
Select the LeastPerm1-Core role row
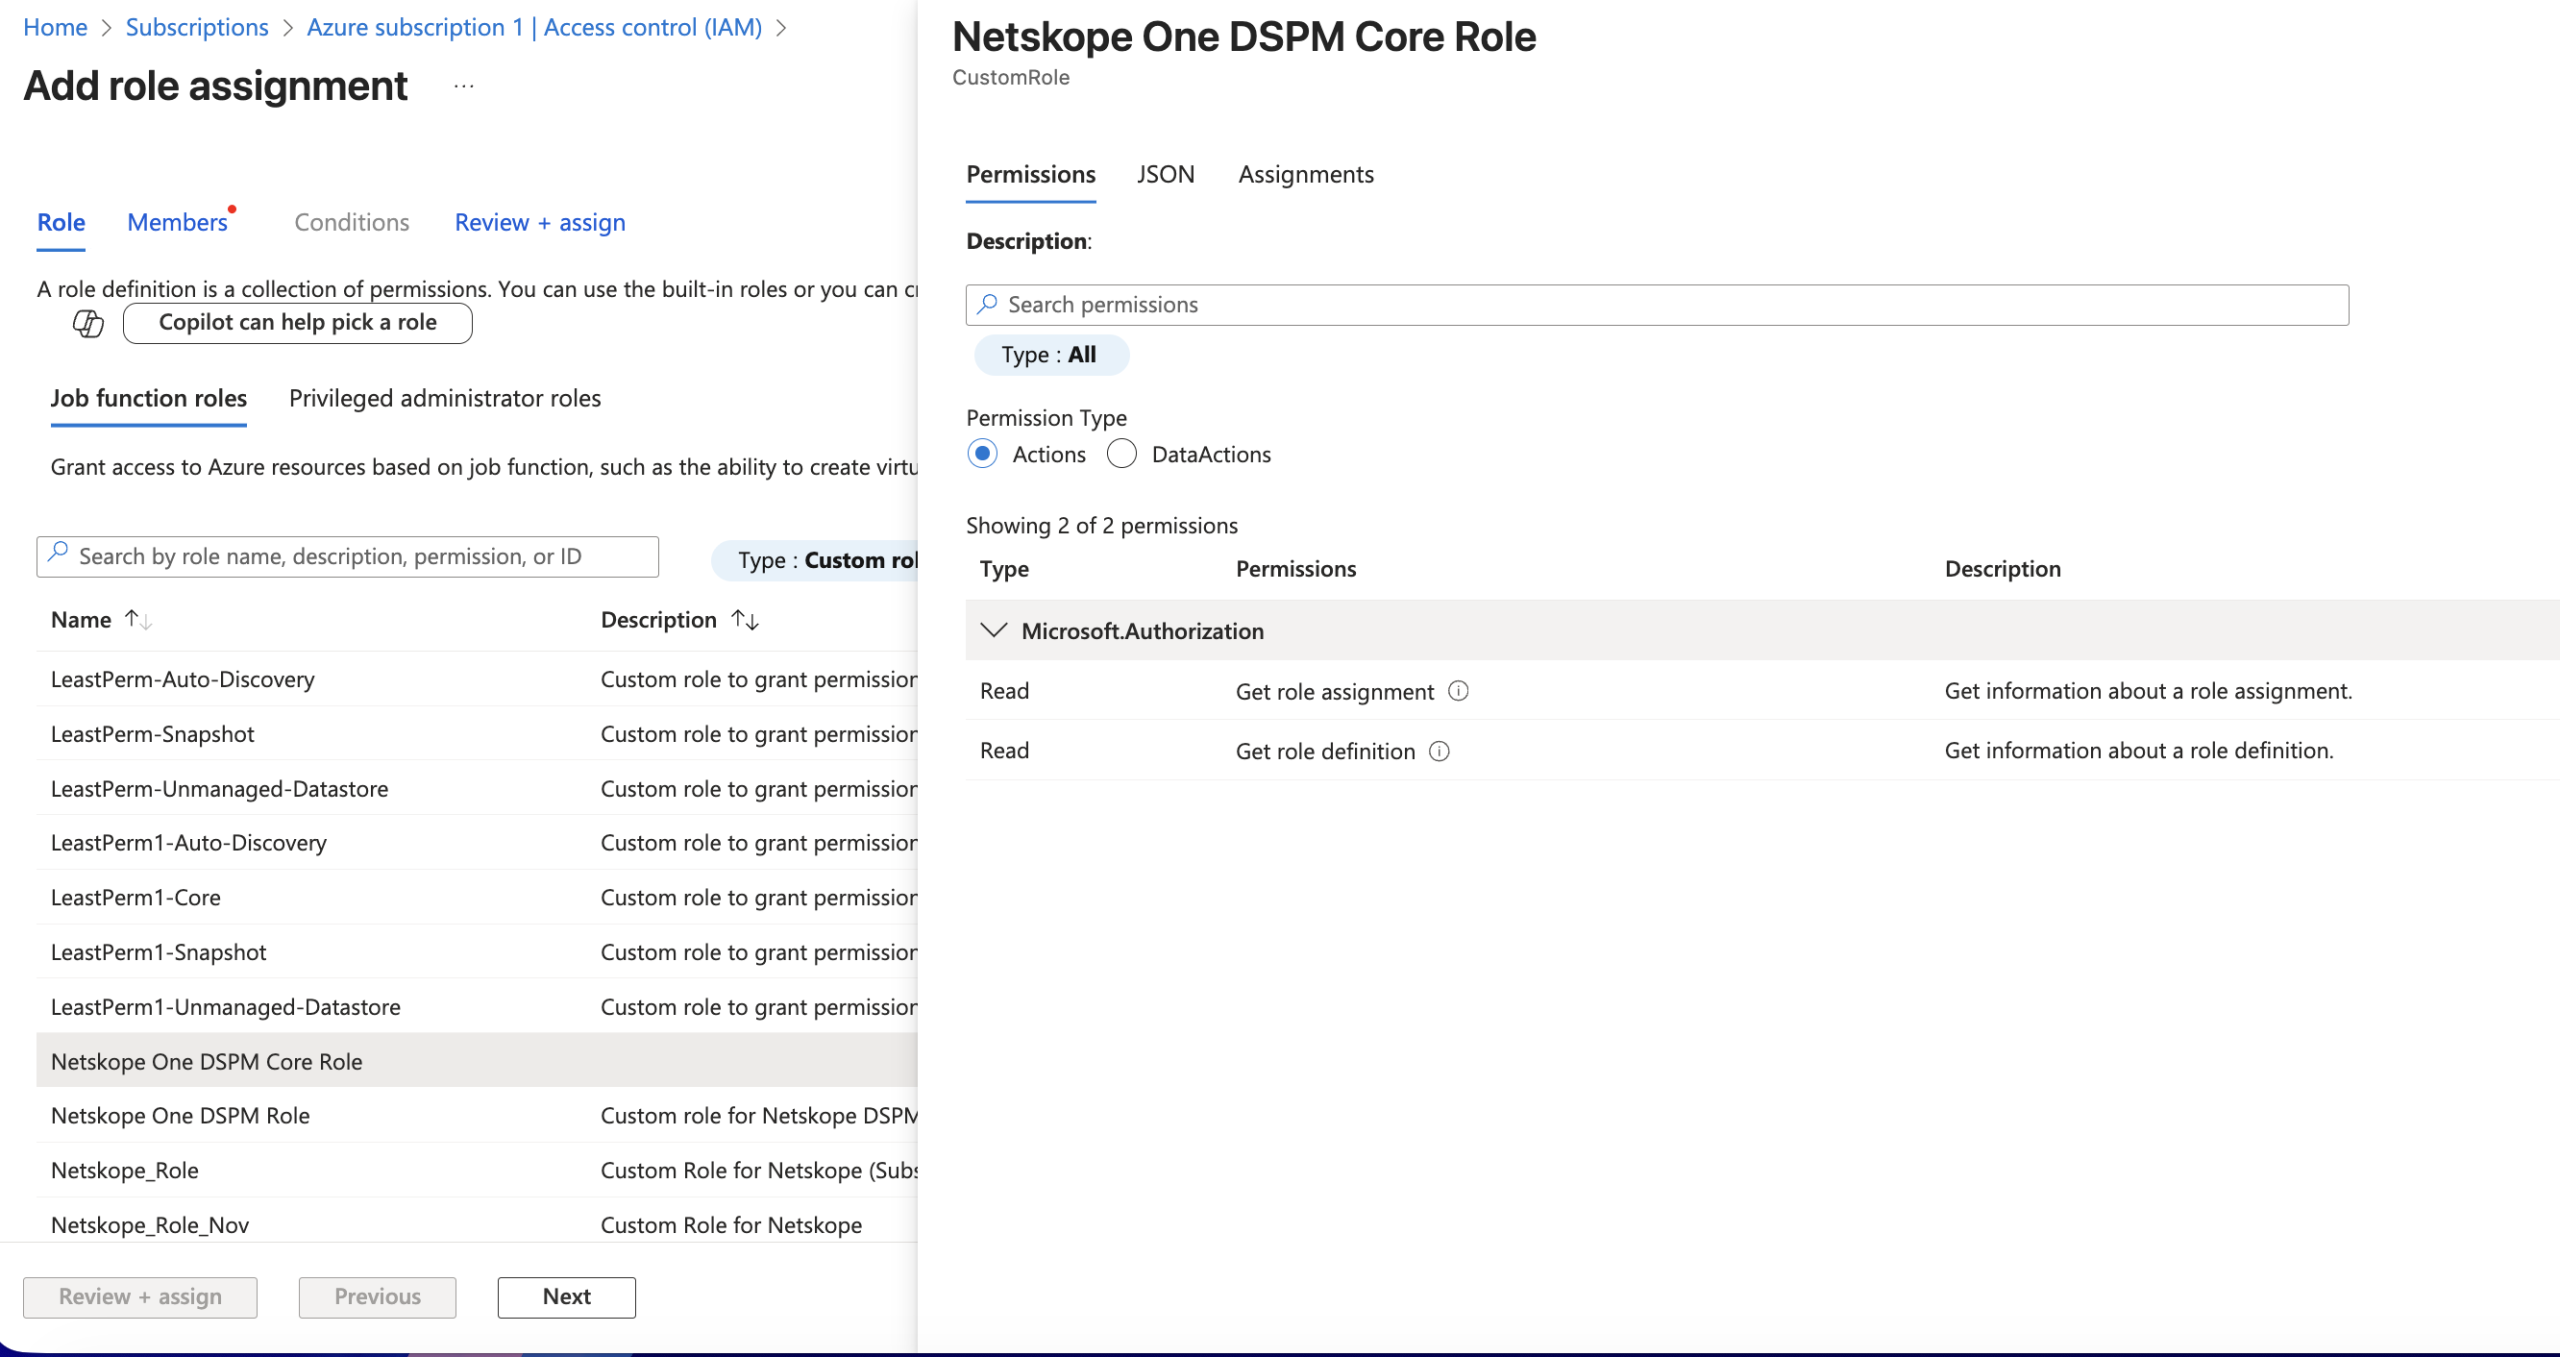coord(477,898)
